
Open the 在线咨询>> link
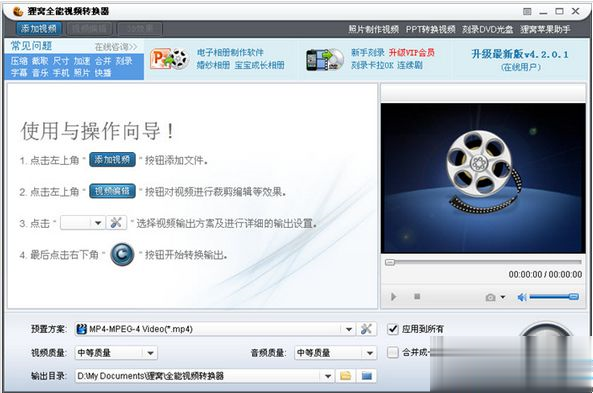tap(115, 47)
